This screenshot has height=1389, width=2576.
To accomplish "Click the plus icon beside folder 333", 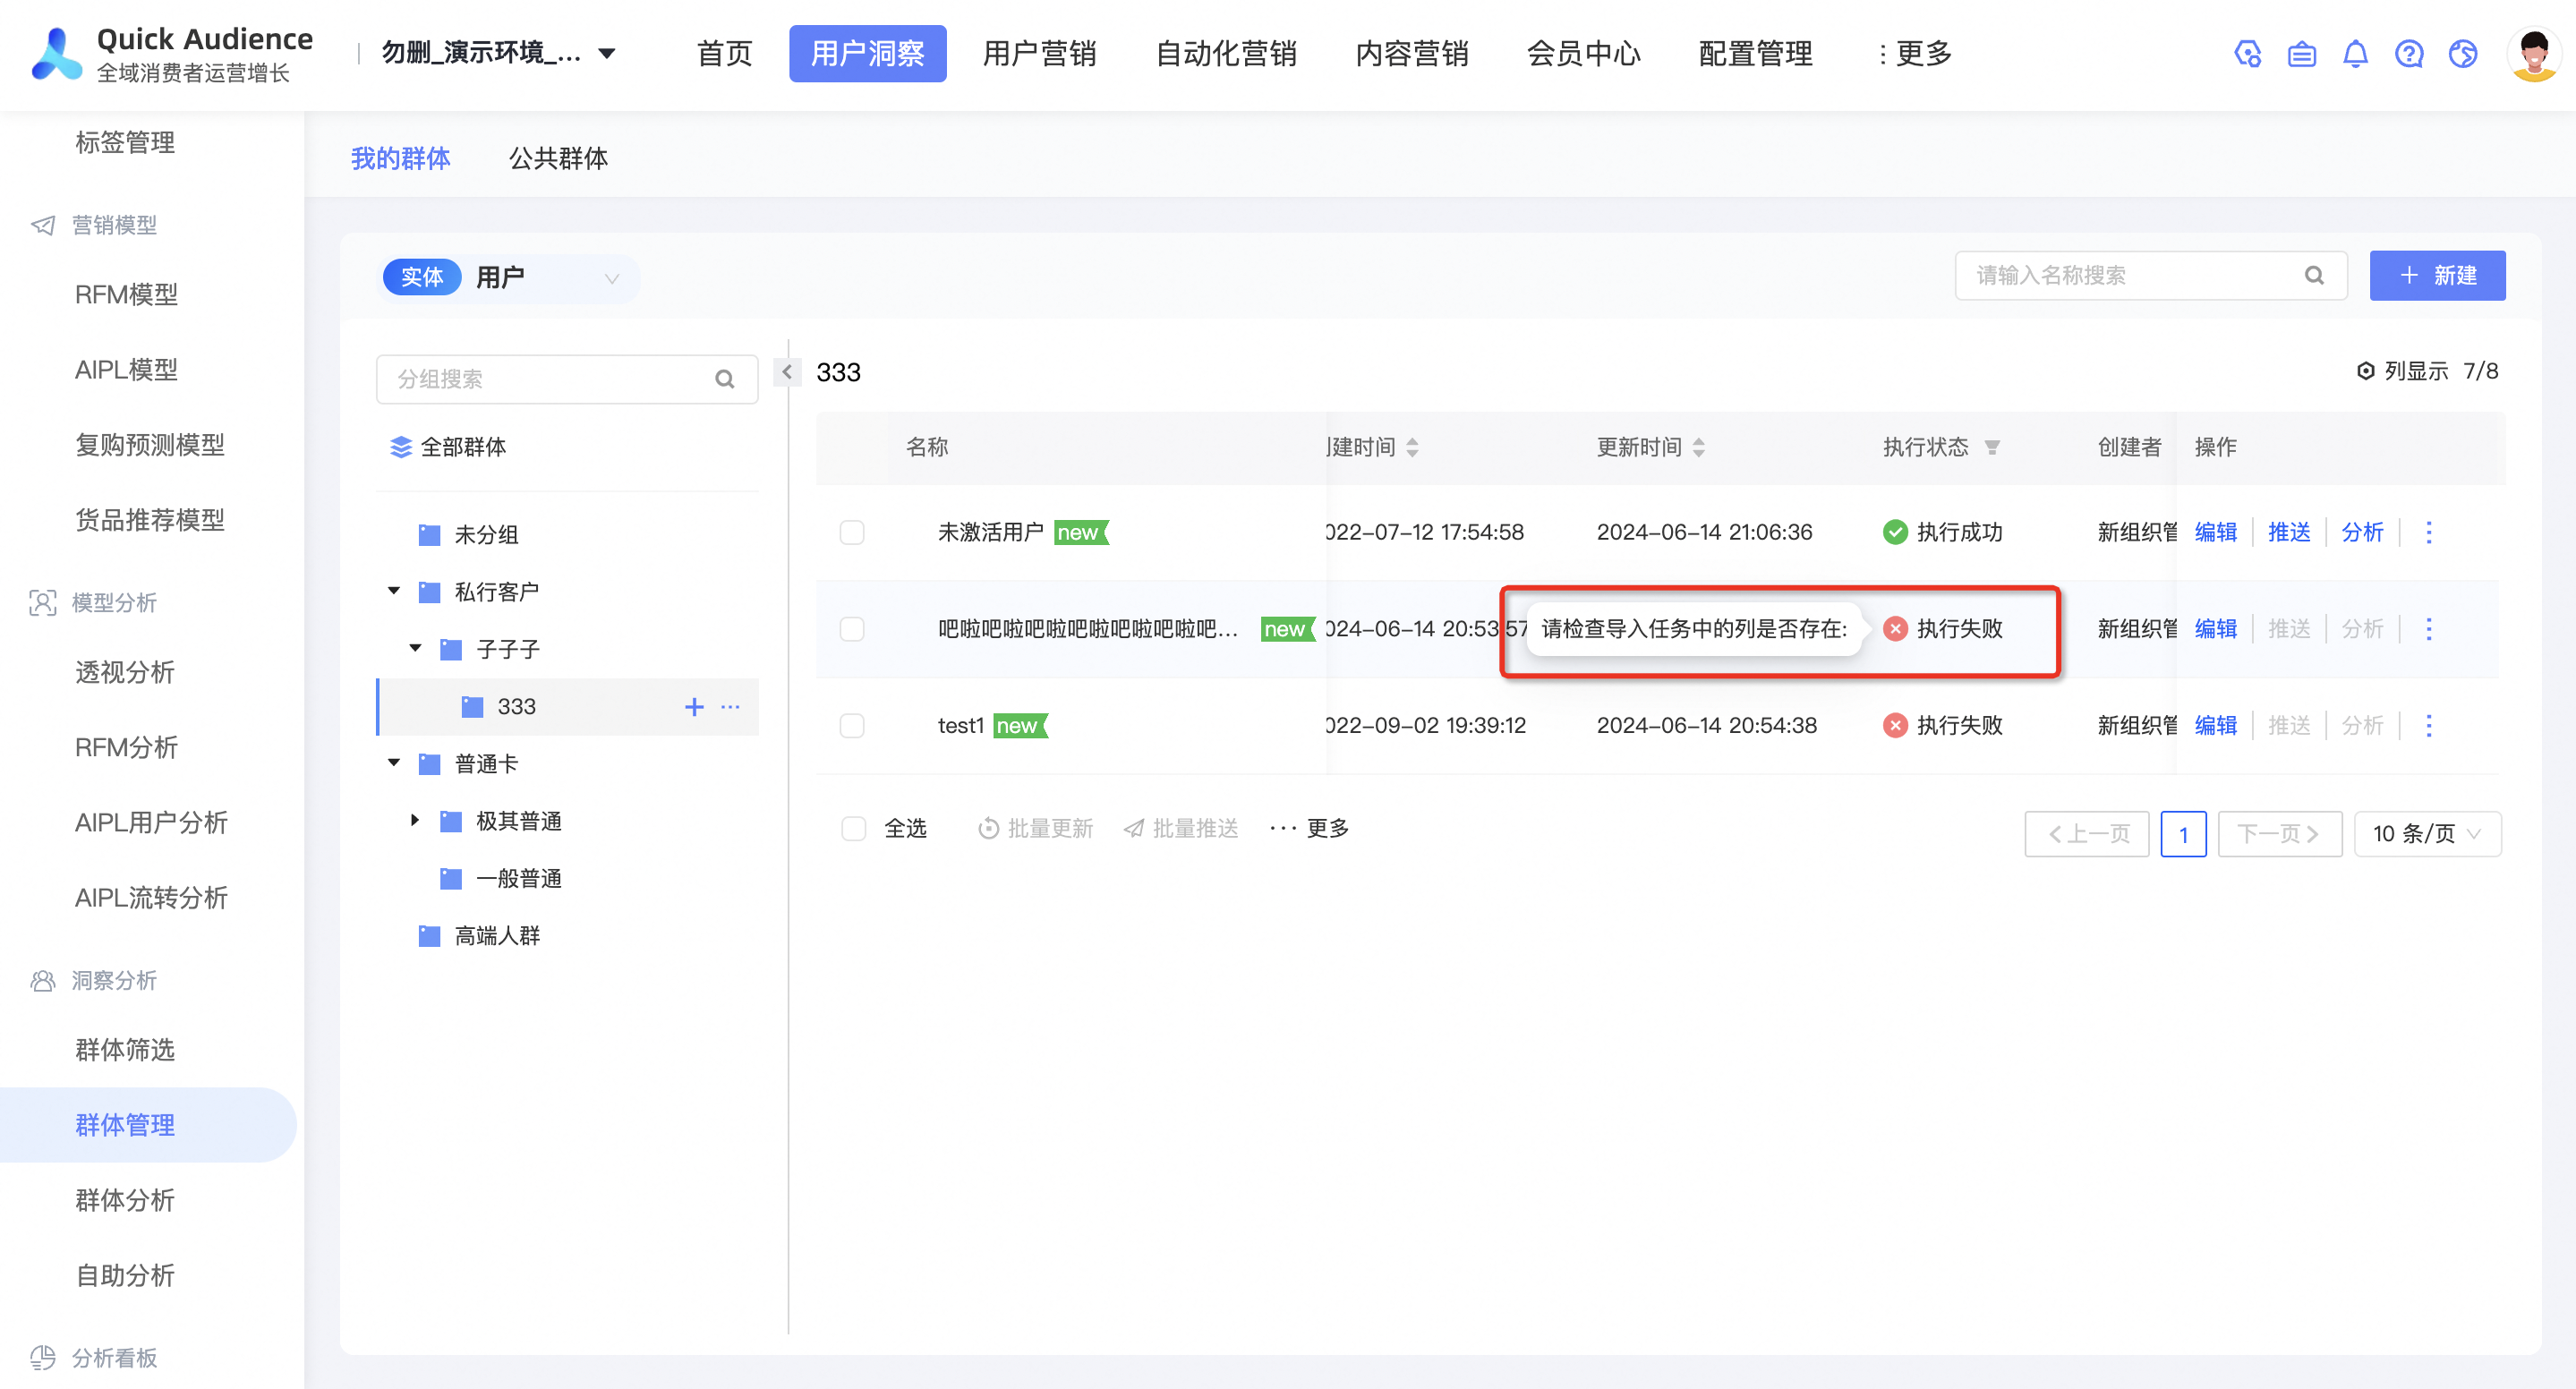I will (x=694, y=707).
